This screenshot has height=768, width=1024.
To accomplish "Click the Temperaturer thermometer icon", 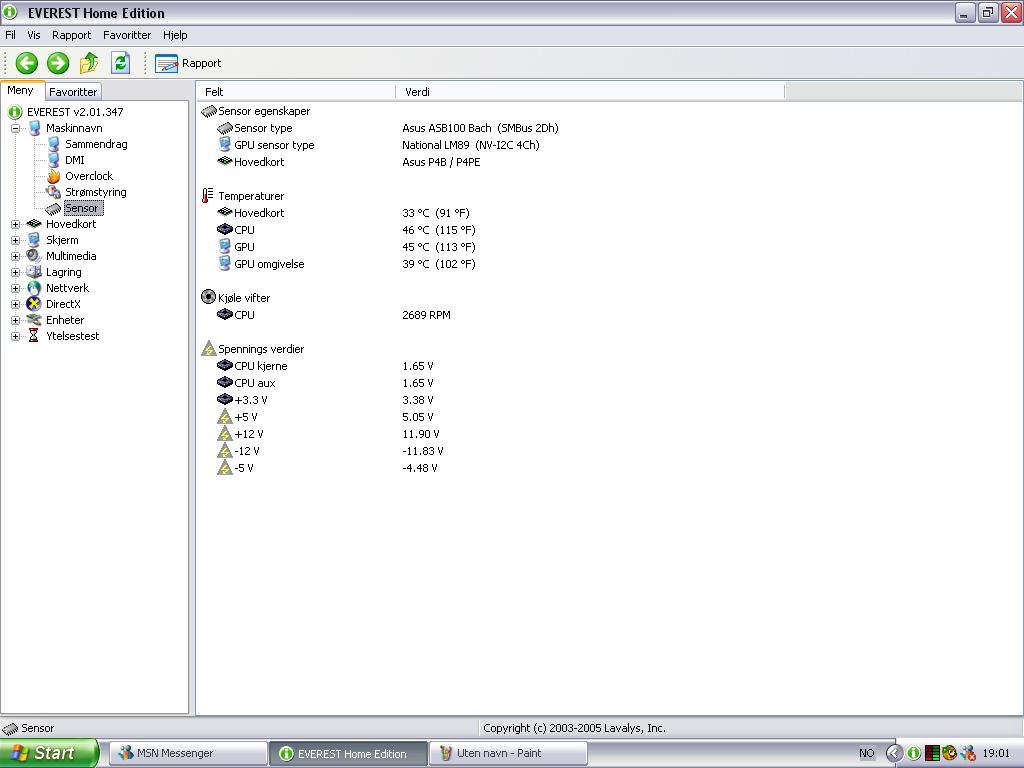I will [208, 196].
